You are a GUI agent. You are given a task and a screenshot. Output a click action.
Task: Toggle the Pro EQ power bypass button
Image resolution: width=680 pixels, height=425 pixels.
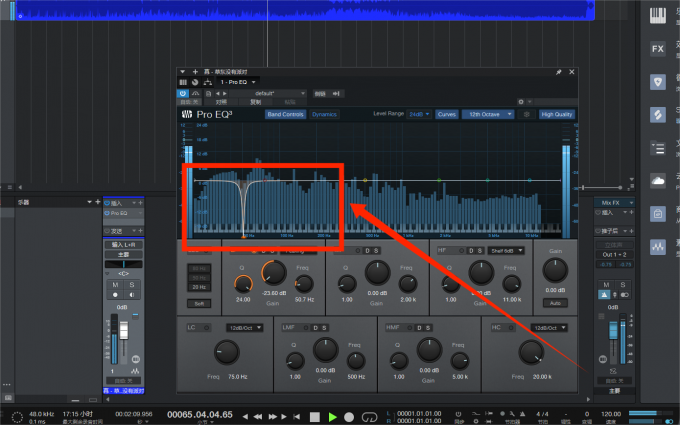[x=183, y=93]
